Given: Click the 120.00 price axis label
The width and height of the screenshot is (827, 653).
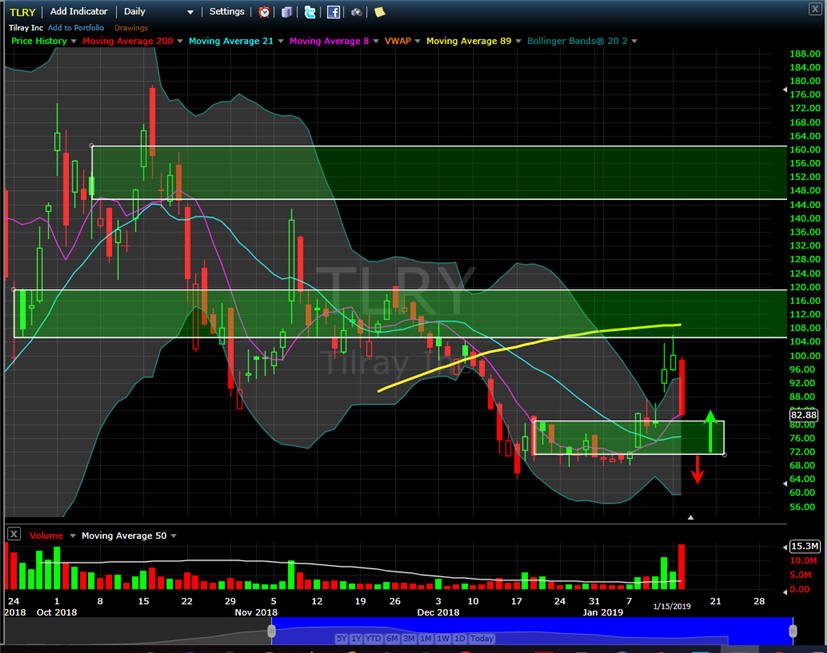Looking at the screenshot, I should tap(805, 287).
